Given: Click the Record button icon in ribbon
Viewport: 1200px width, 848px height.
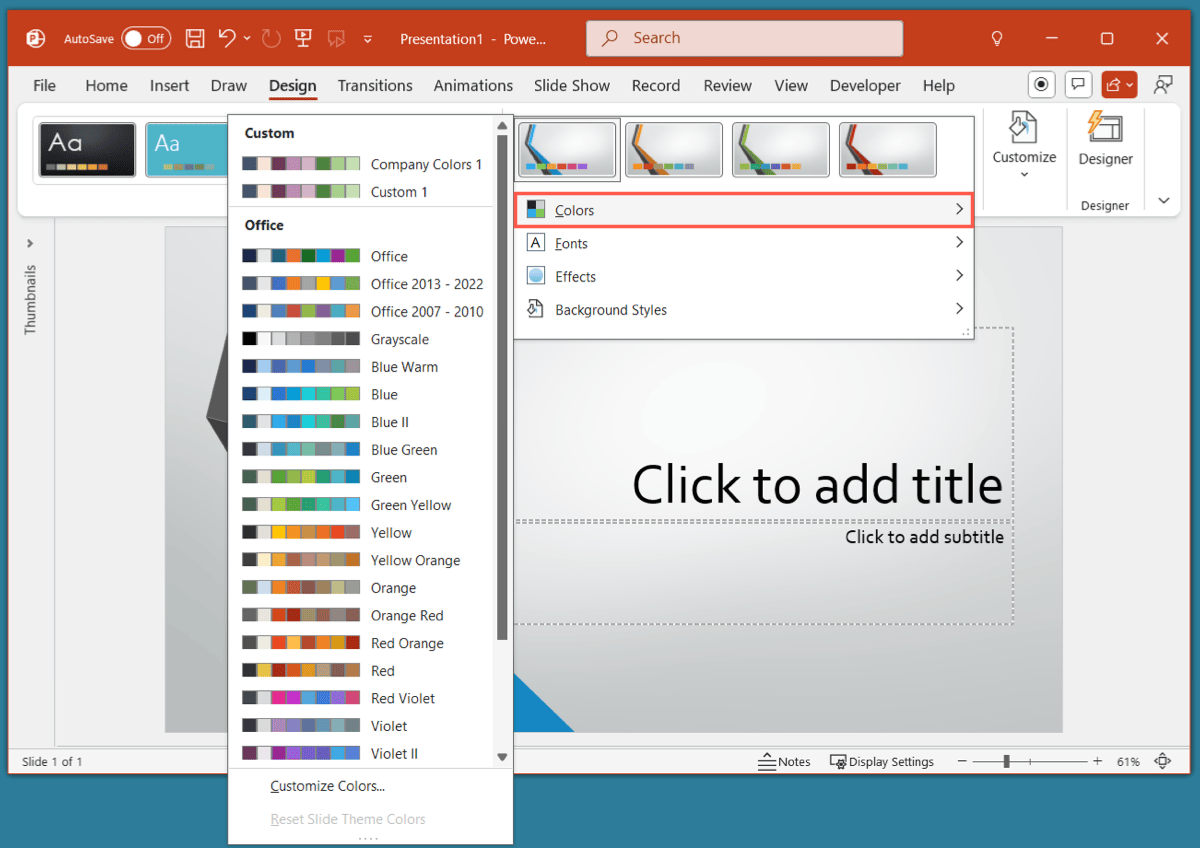Looking at the screenshot, I should [x=1043, y=85].
